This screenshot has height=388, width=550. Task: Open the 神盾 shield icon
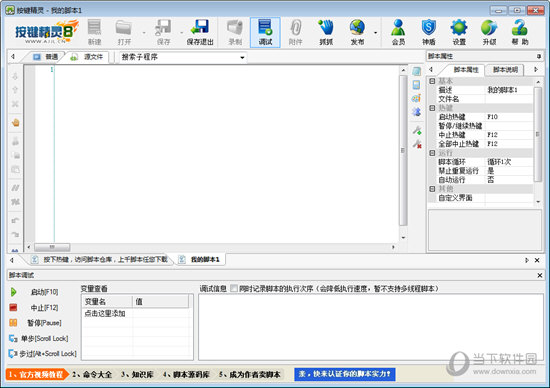click(x=429, y=32)
